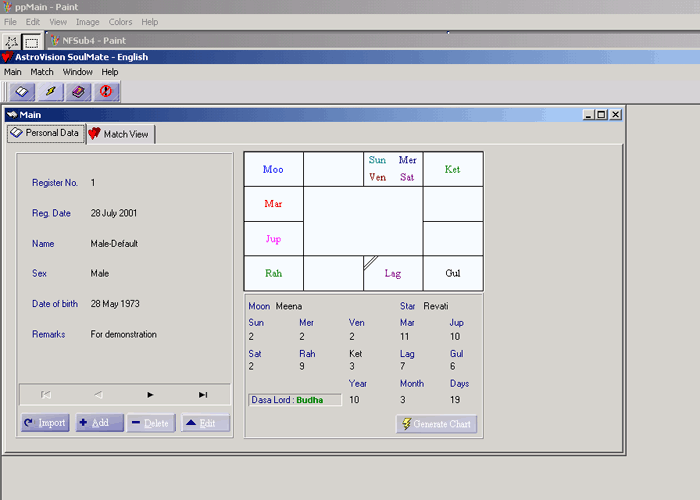
Task: Open the Colors menu in ppMain Paint
Action: tap(121, 22)
